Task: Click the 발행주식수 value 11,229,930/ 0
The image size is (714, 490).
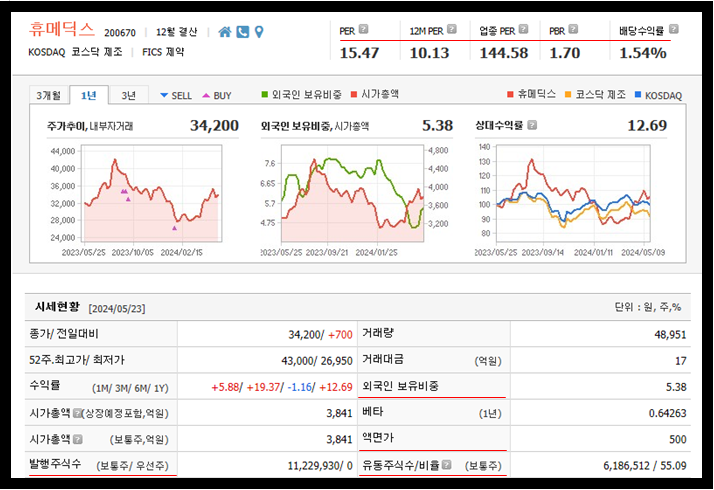Action: pos(320,465)
